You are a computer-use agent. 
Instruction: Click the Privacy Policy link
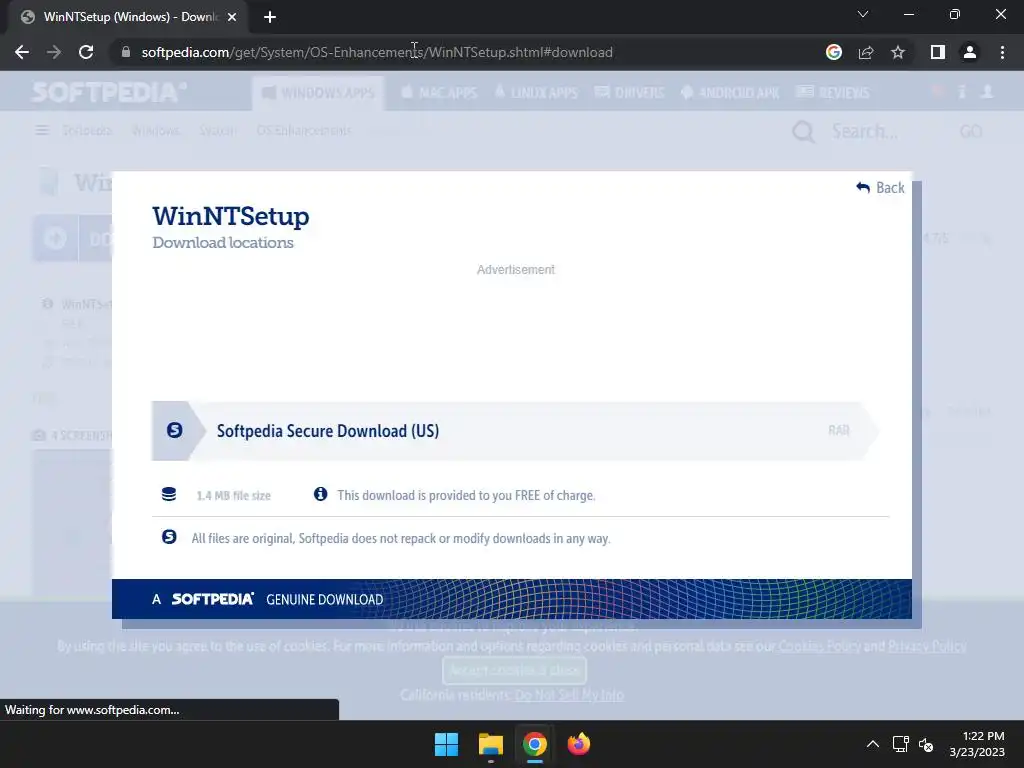927,646
